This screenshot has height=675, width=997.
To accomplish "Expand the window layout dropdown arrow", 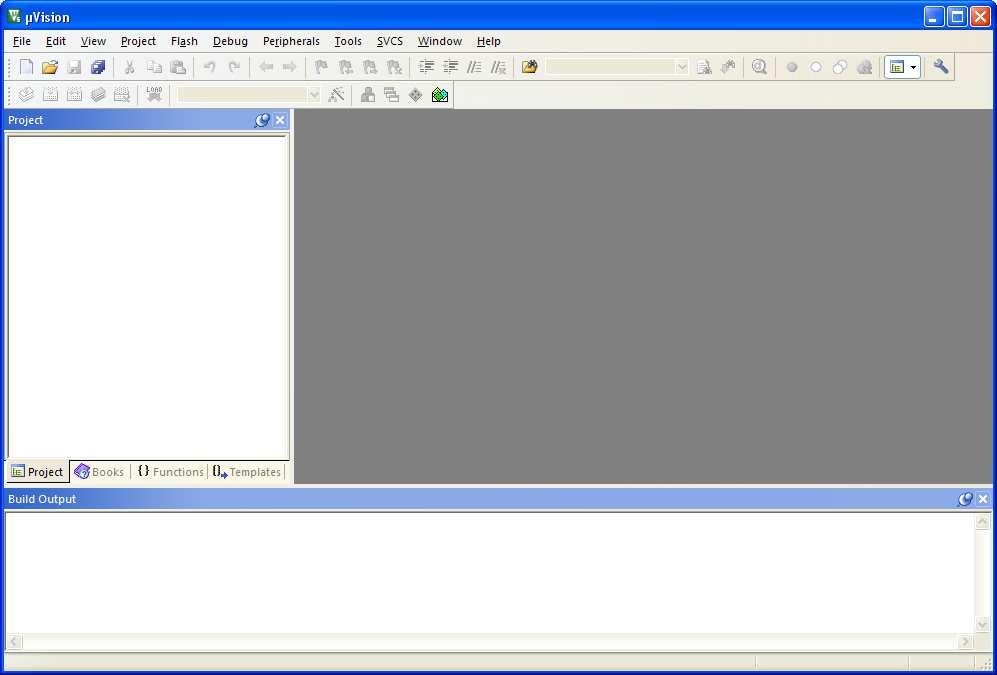I will [x=914, y=67].
